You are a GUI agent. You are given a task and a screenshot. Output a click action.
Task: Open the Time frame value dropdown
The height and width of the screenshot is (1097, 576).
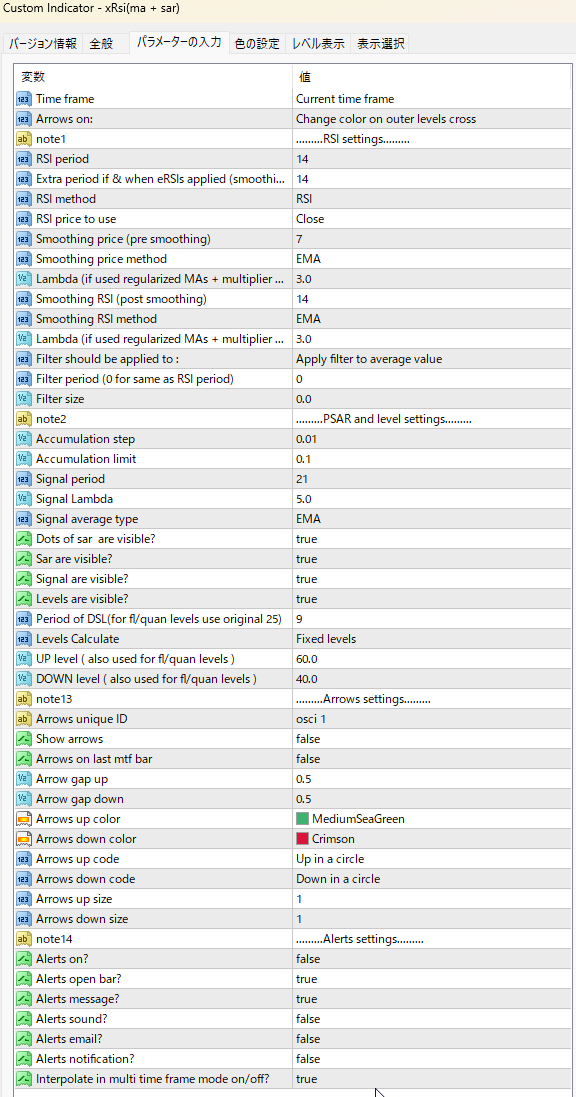[x=431, y=99]
